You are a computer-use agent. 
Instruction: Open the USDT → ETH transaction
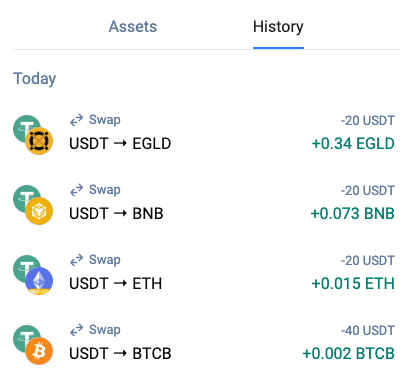[204, 273]
